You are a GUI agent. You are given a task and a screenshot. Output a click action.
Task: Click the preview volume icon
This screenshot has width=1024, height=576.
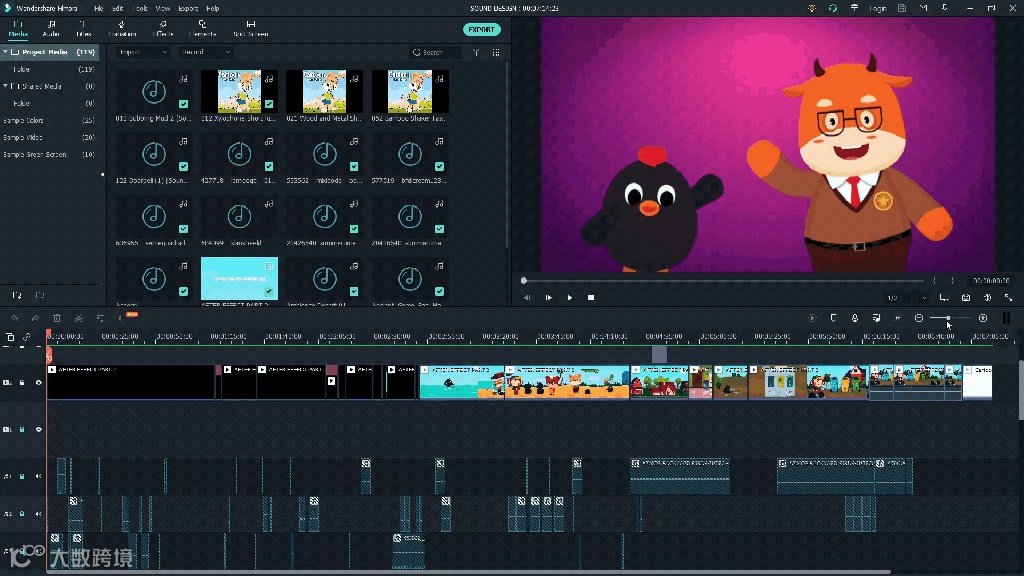pos(987,298)
